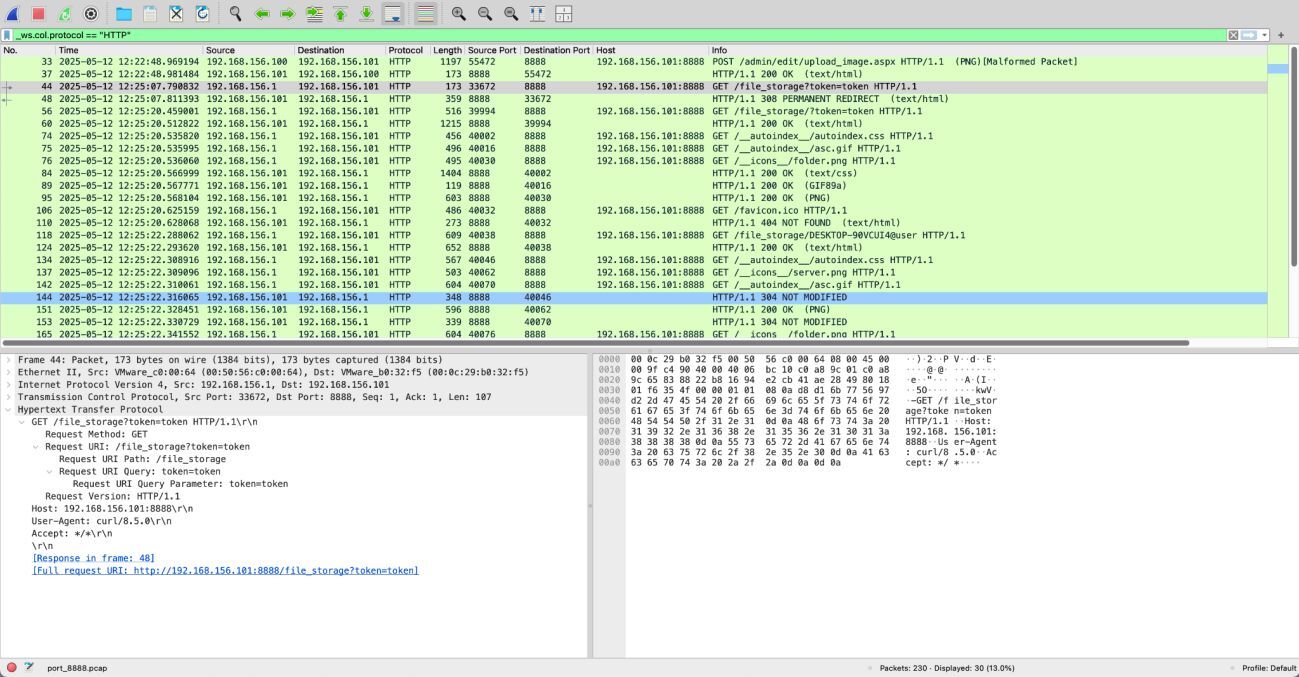The image size is (1299, 677).
Task: Collapse the Hypertext Transfer Protocol node
Action: point(9,409)
